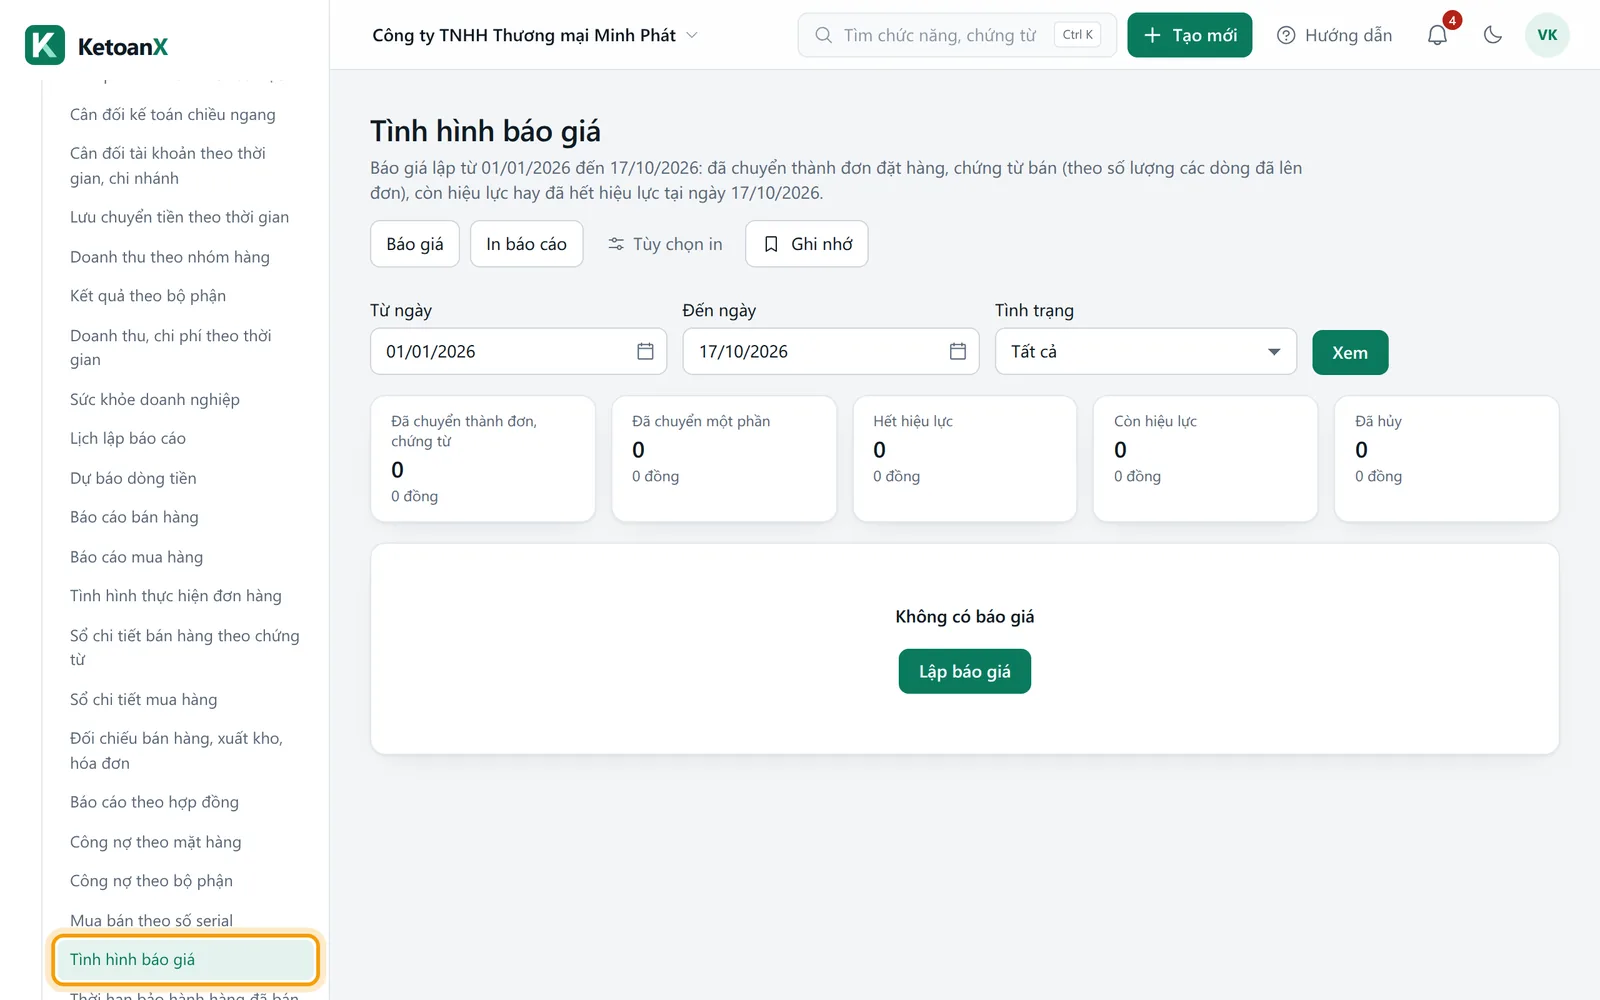
Task: Select the Còn hiệu lực summary card
Action: (1205, 458)
